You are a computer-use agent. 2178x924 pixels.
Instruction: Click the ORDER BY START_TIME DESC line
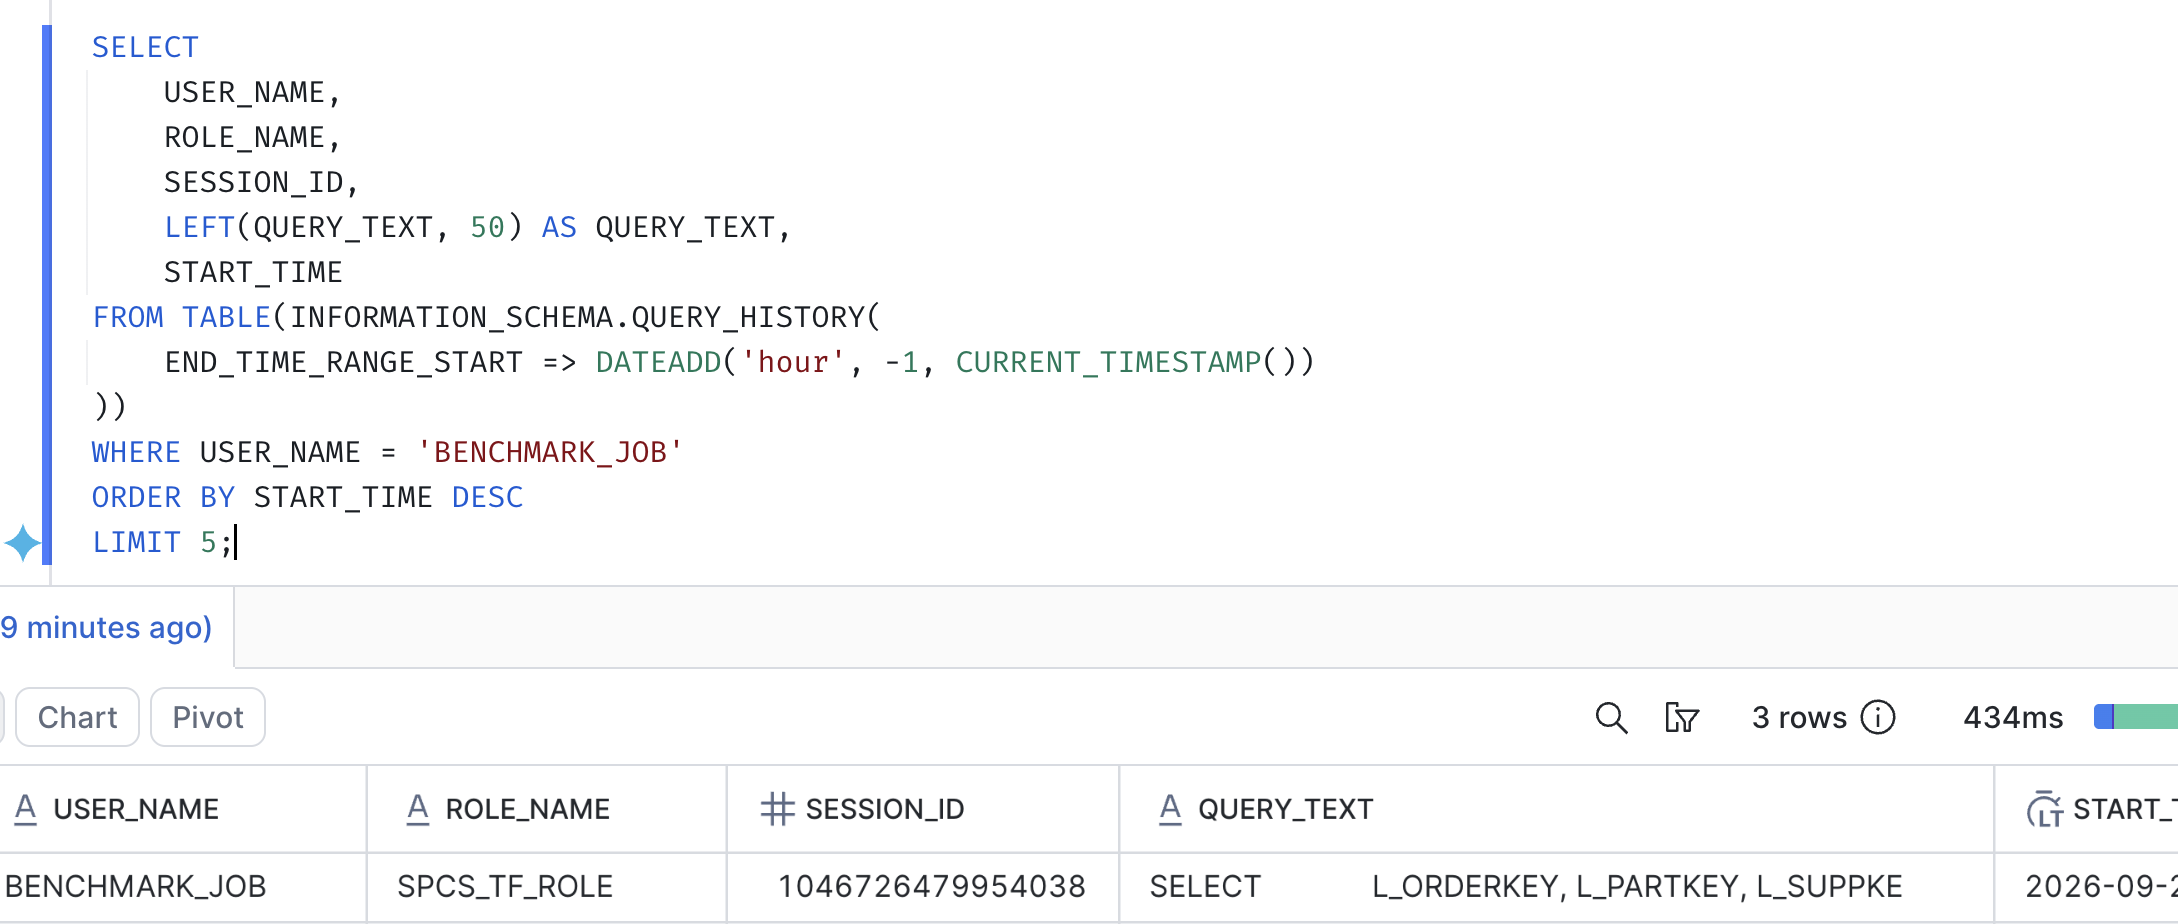click(308, 497)
